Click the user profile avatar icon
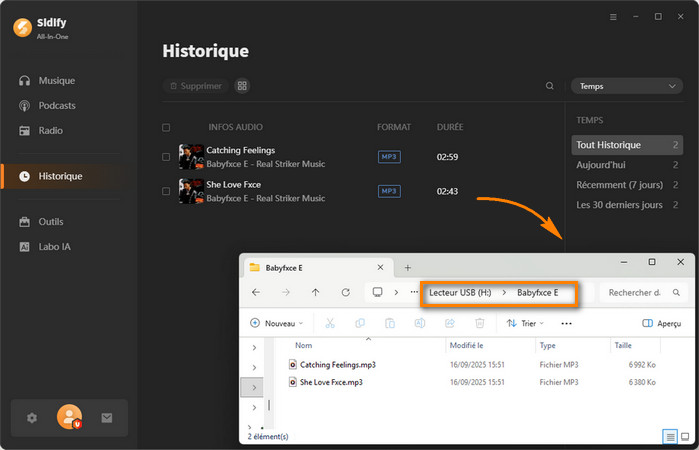Screen dimensions: 699x450 pyautogui.click(x=69, y=417)
